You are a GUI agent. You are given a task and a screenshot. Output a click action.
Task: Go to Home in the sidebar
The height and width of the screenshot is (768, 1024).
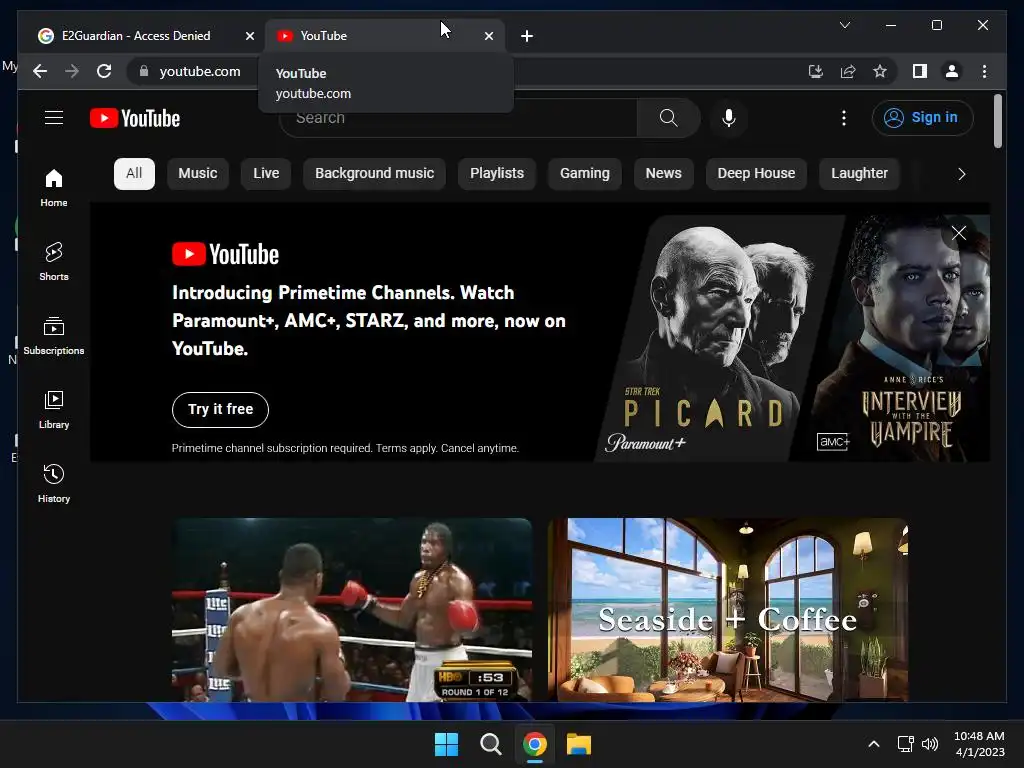[x=54, y=187]
